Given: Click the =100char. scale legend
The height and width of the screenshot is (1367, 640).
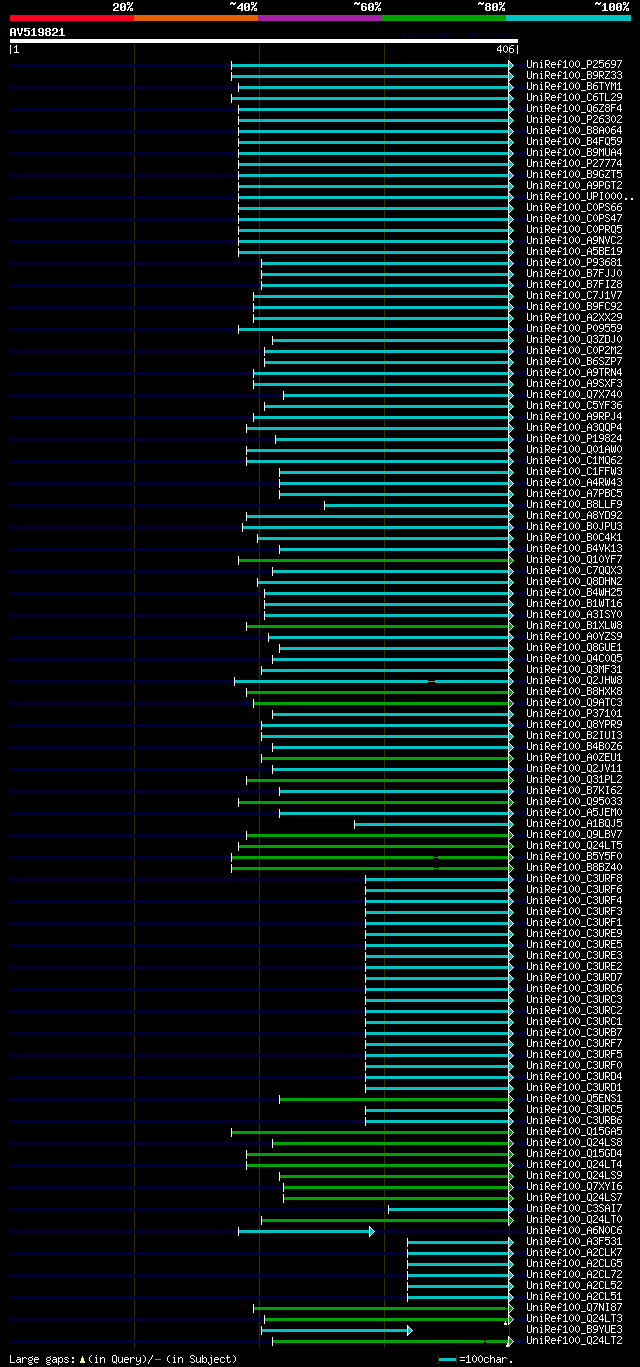Looking at the screenshot, I should click(x=475, y=1359).
